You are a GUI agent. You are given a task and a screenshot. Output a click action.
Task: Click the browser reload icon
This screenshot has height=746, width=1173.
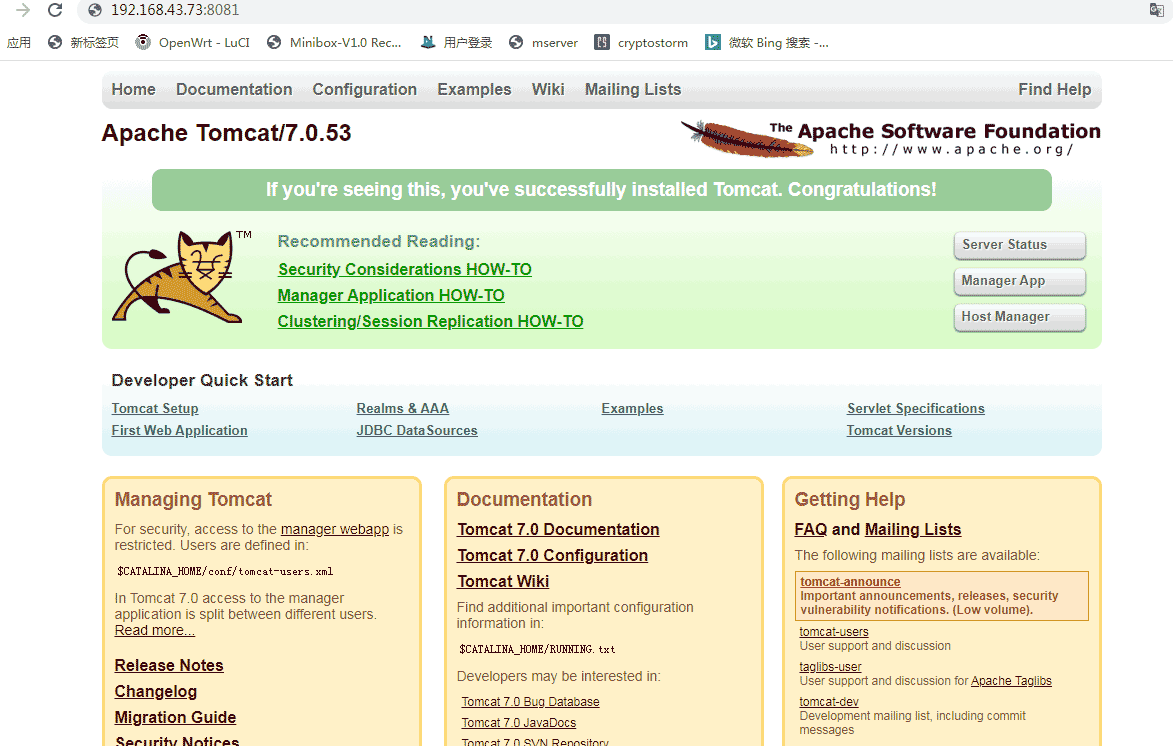(x=55, y=11)
